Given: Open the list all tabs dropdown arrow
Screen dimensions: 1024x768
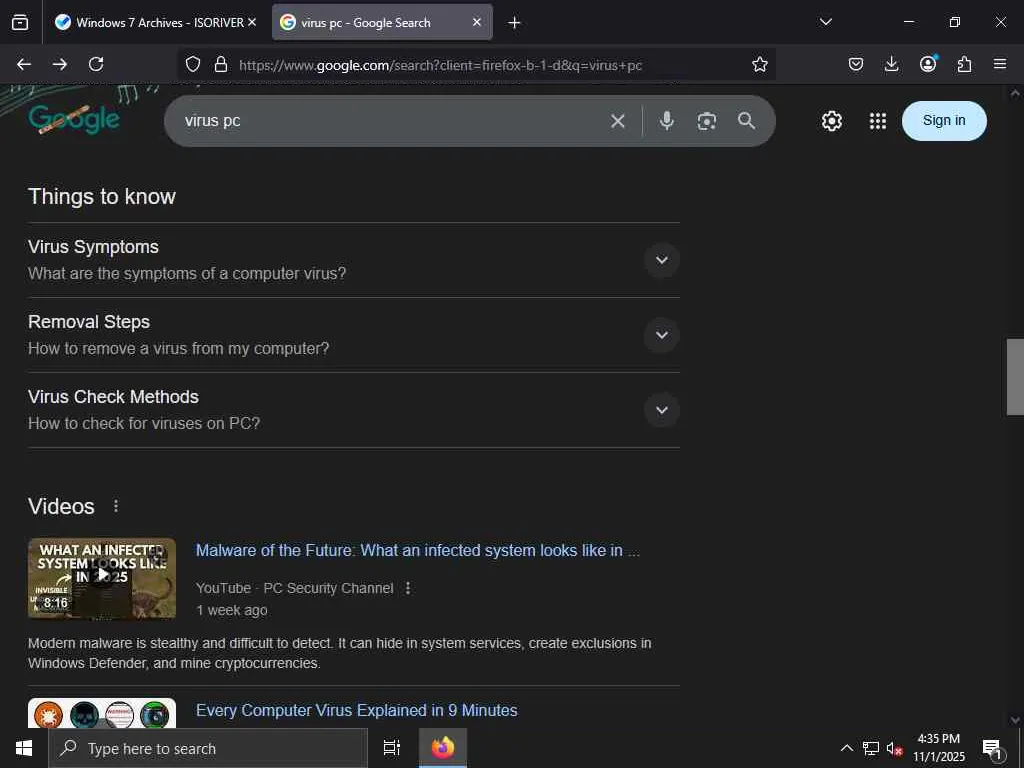Looking at the screenshot, I should tap(825, 22).
